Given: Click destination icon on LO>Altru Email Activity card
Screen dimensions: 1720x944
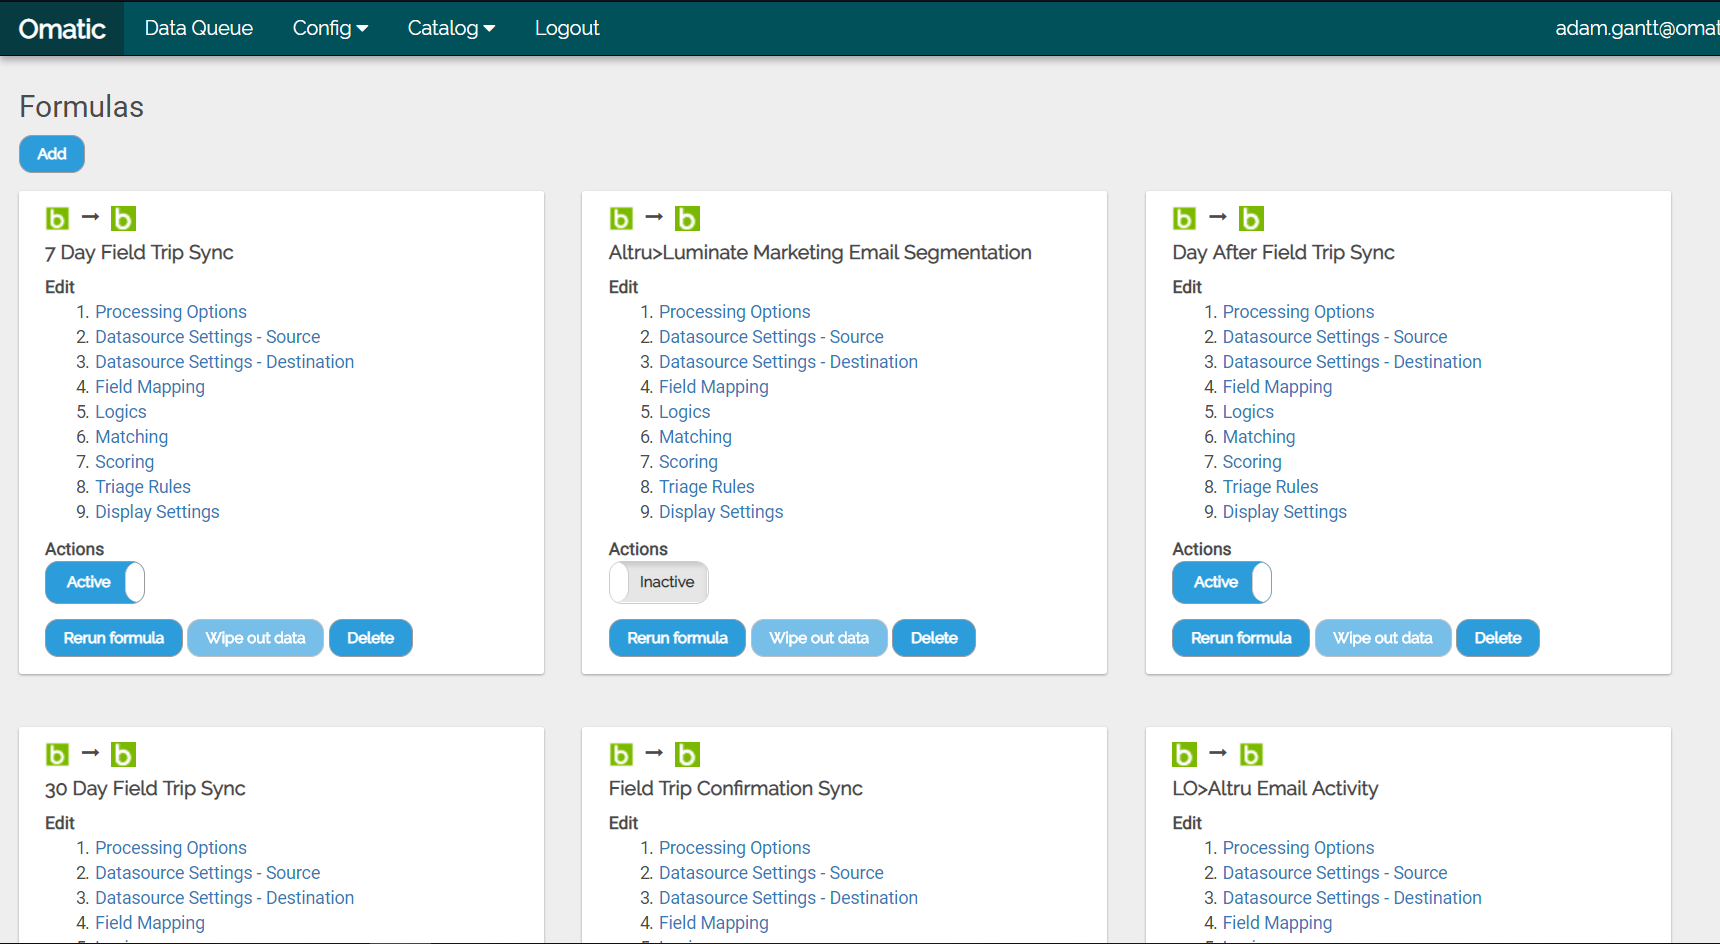Looking at the screenshot, I should click(x=1251, y=754).
